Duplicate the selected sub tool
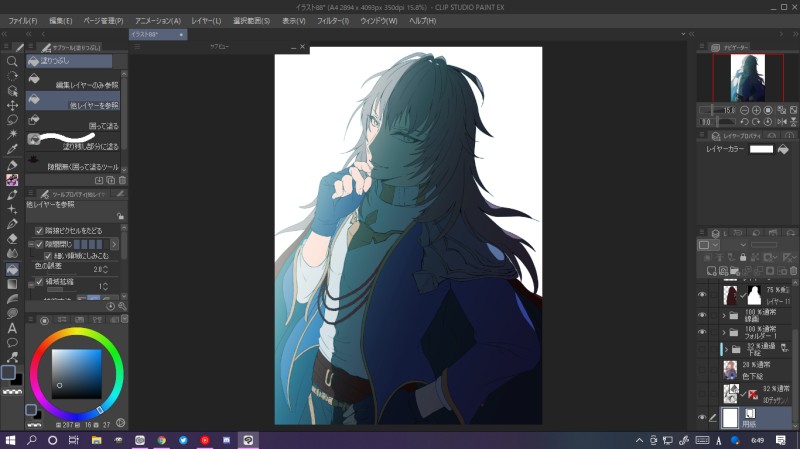The image size is (800, 449). (111, 180)
